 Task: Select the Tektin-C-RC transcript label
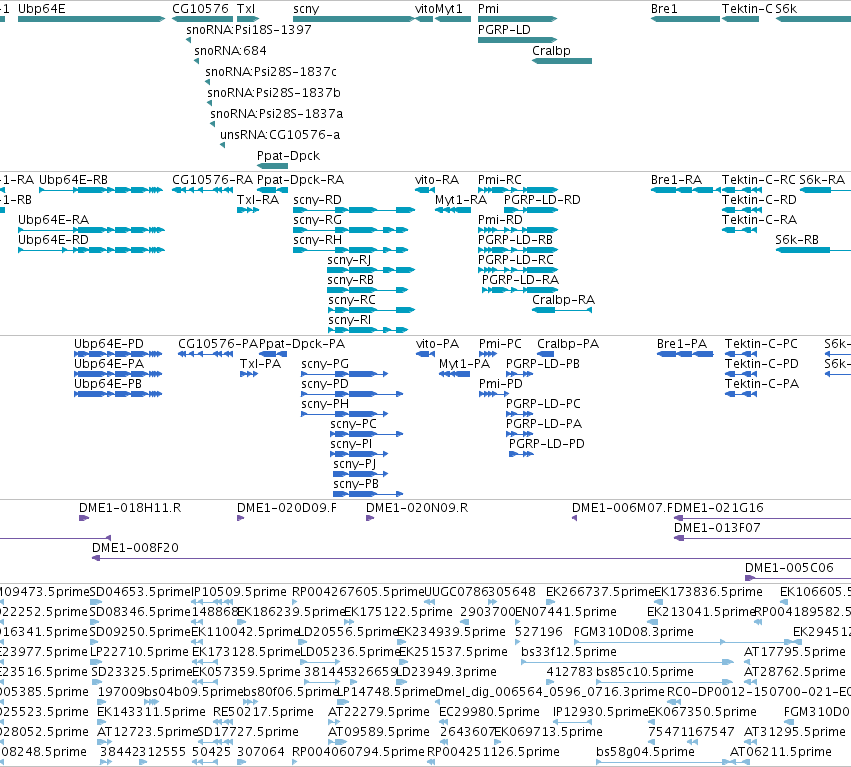(759, 180)
